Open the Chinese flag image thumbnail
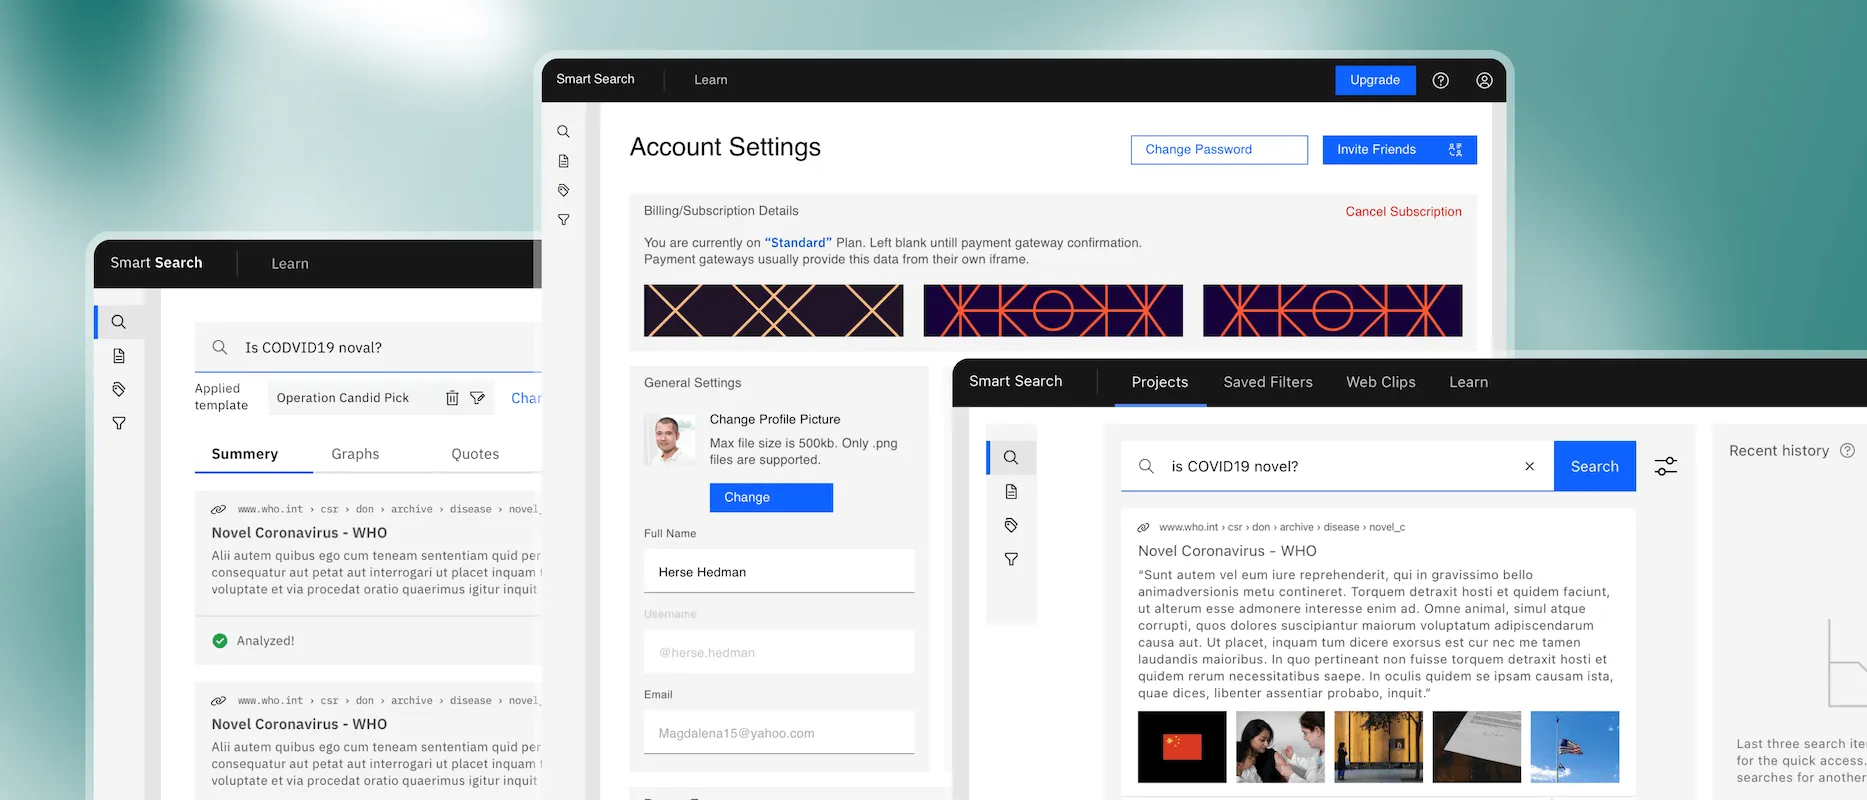The image size is (1867, 800). [1182, 747]
